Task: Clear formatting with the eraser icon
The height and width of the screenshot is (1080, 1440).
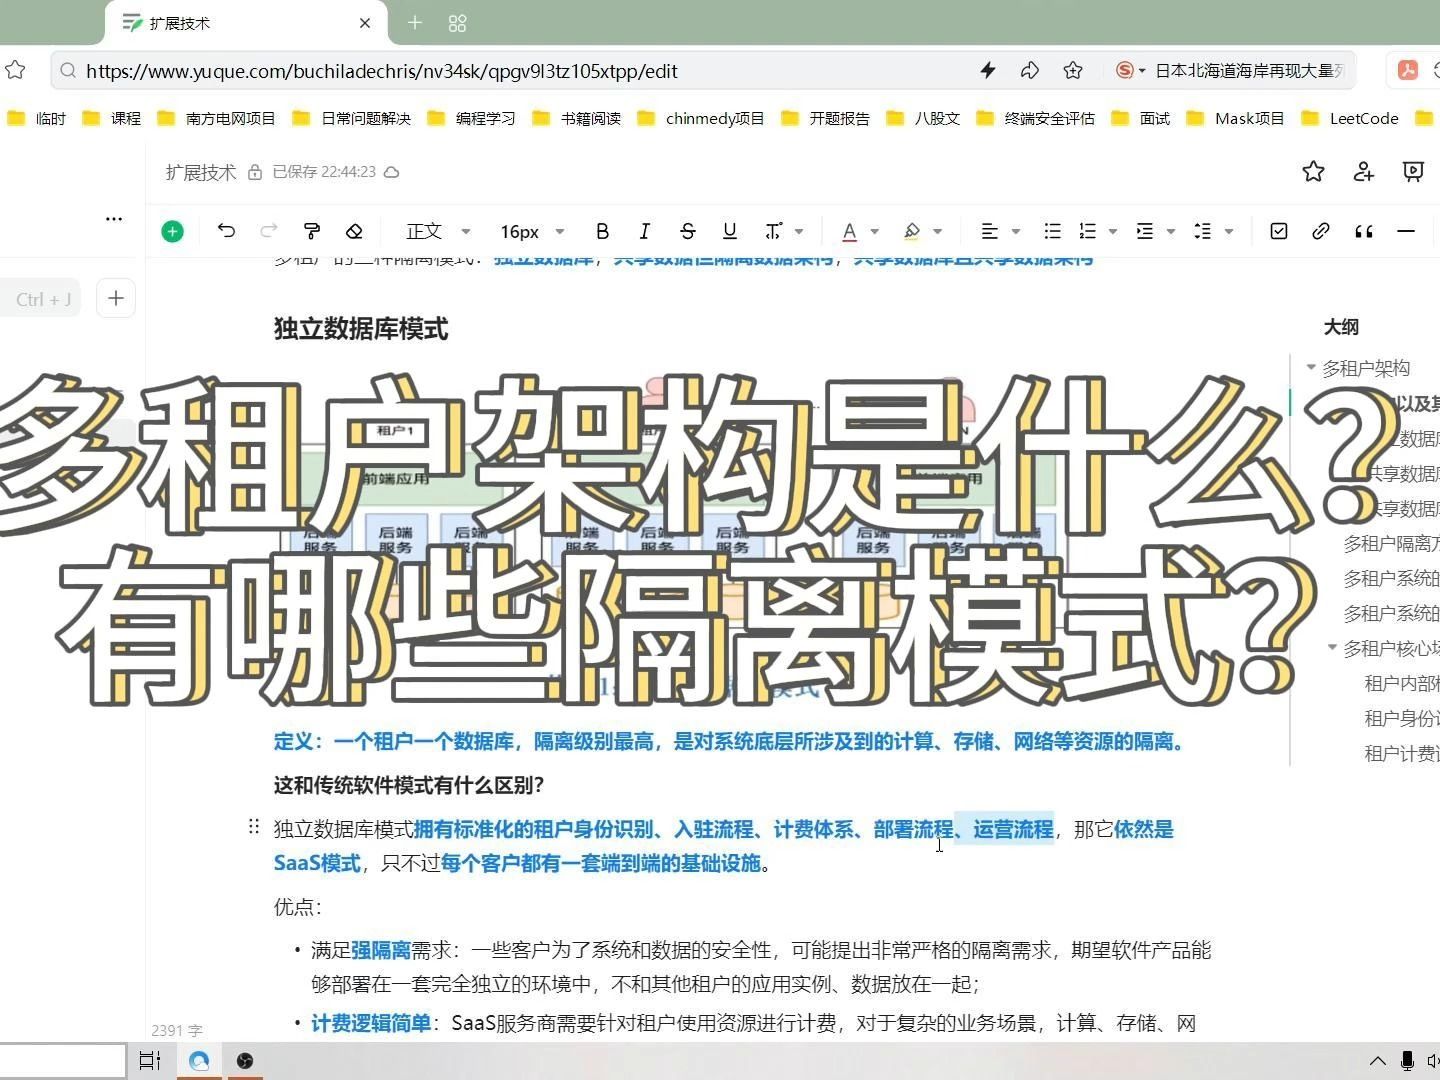Action: [354, 231]
